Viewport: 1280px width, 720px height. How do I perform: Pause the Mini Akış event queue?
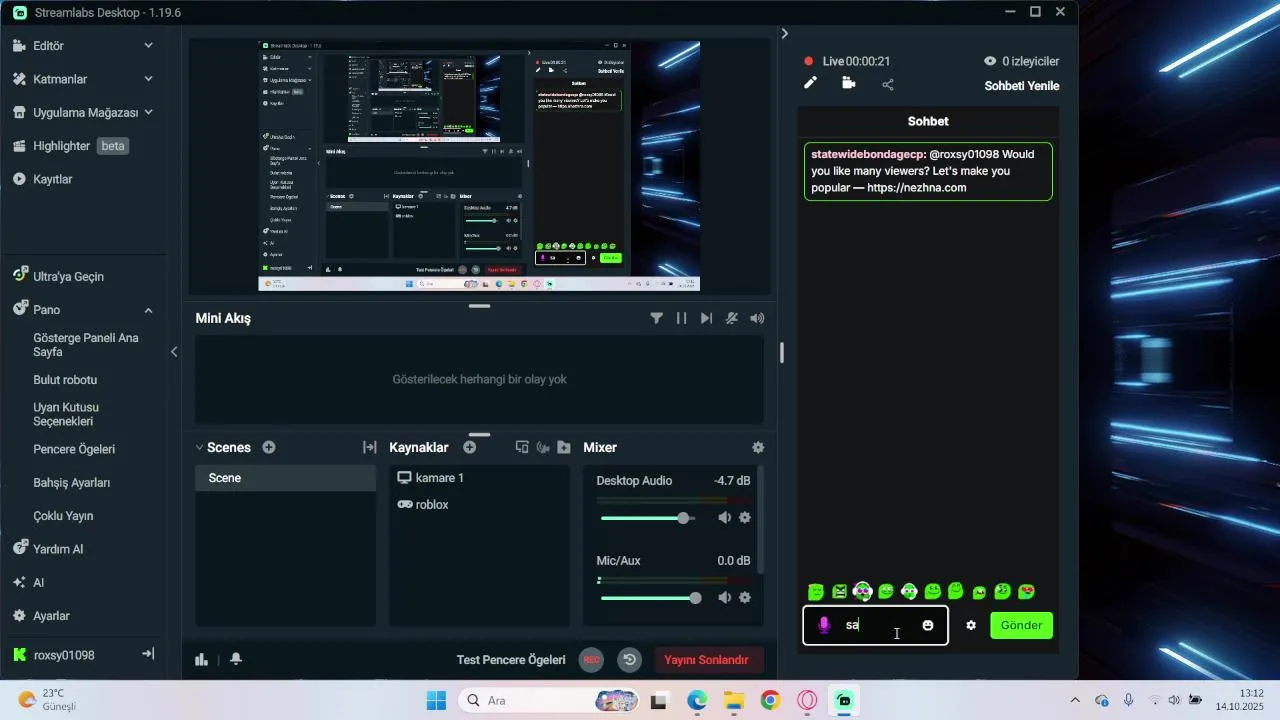(682, 318)
